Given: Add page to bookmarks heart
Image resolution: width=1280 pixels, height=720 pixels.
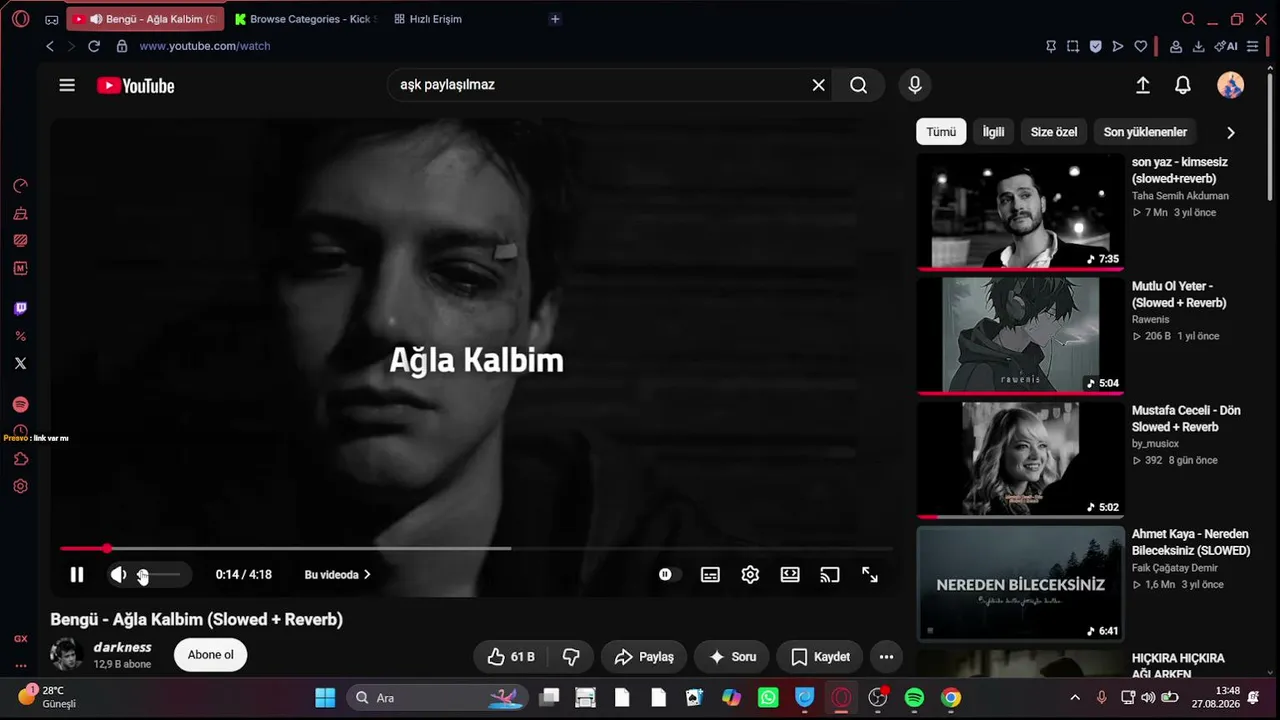Looking at the screenshot, I should [x=1140, y=46].
